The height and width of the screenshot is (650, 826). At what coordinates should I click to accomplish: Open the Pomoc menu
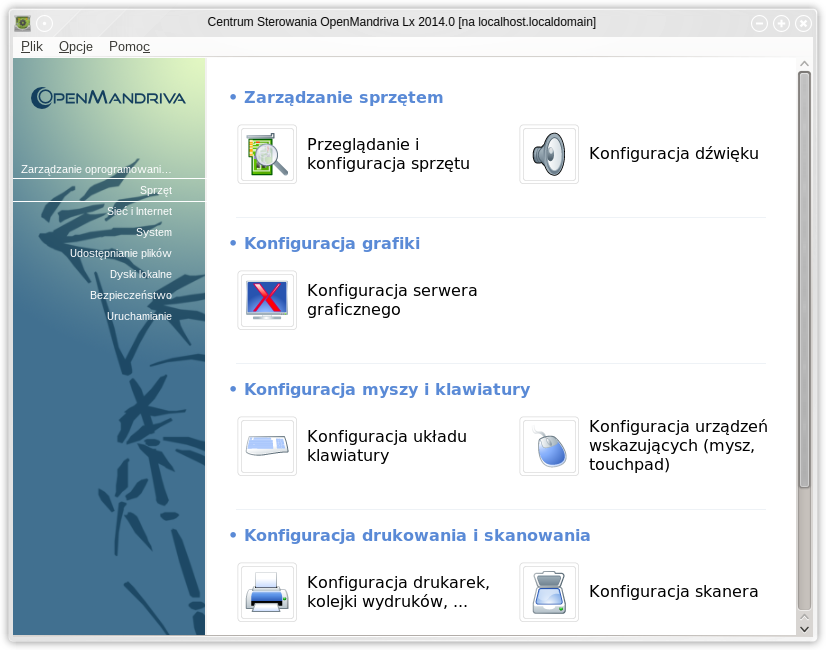[x=130, y=46]
